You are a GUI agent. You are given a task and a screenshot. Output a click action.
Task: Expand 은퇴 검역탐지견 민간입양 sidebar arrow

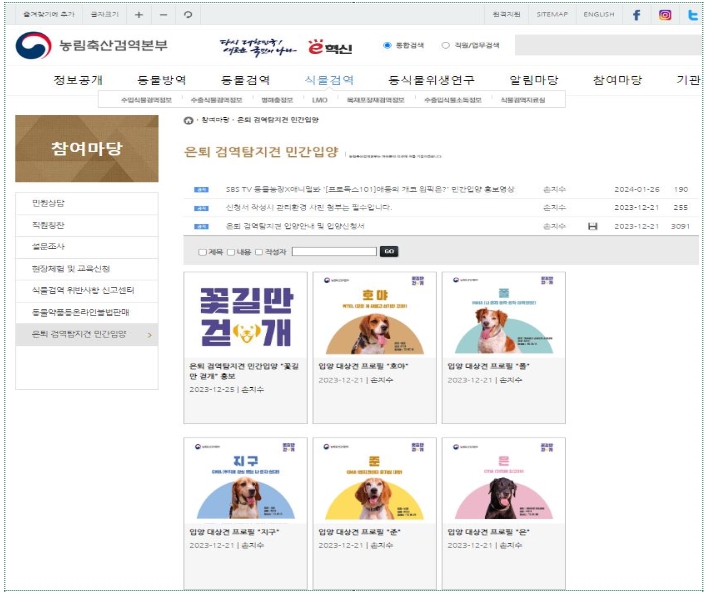click(x=150, y=334)
